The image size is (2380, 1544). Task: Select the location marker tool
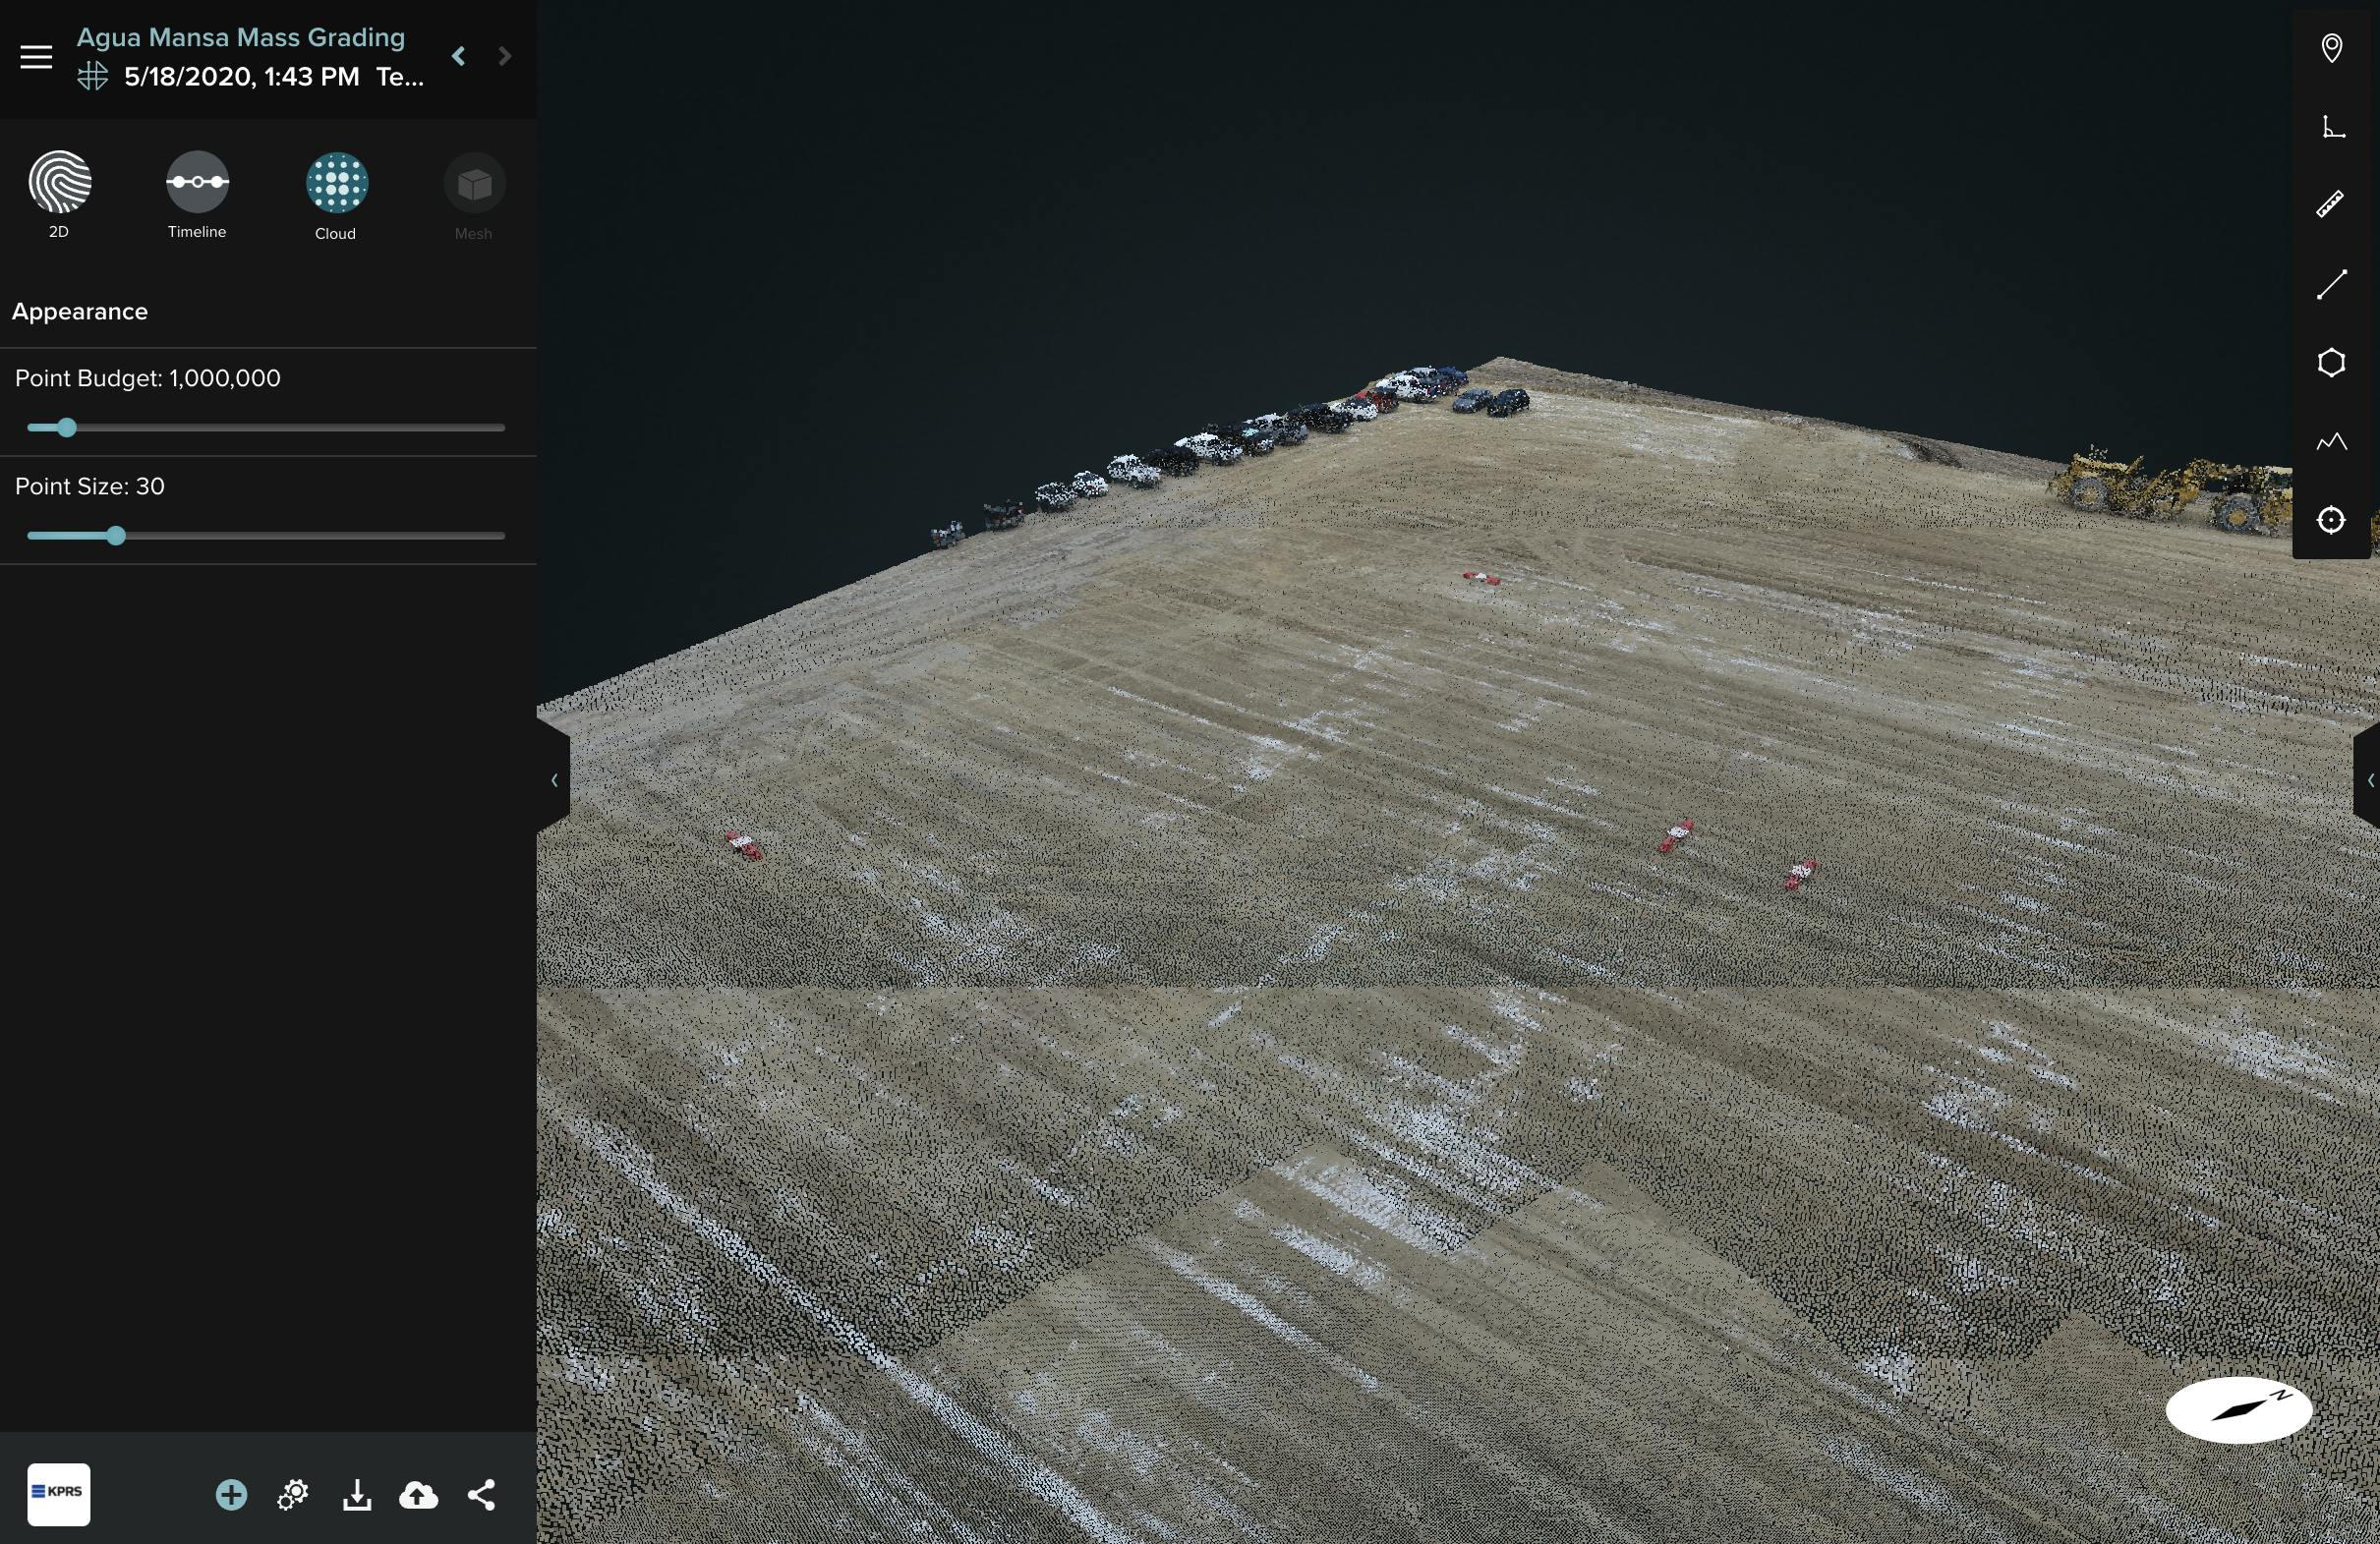(x=2332, y=47)
